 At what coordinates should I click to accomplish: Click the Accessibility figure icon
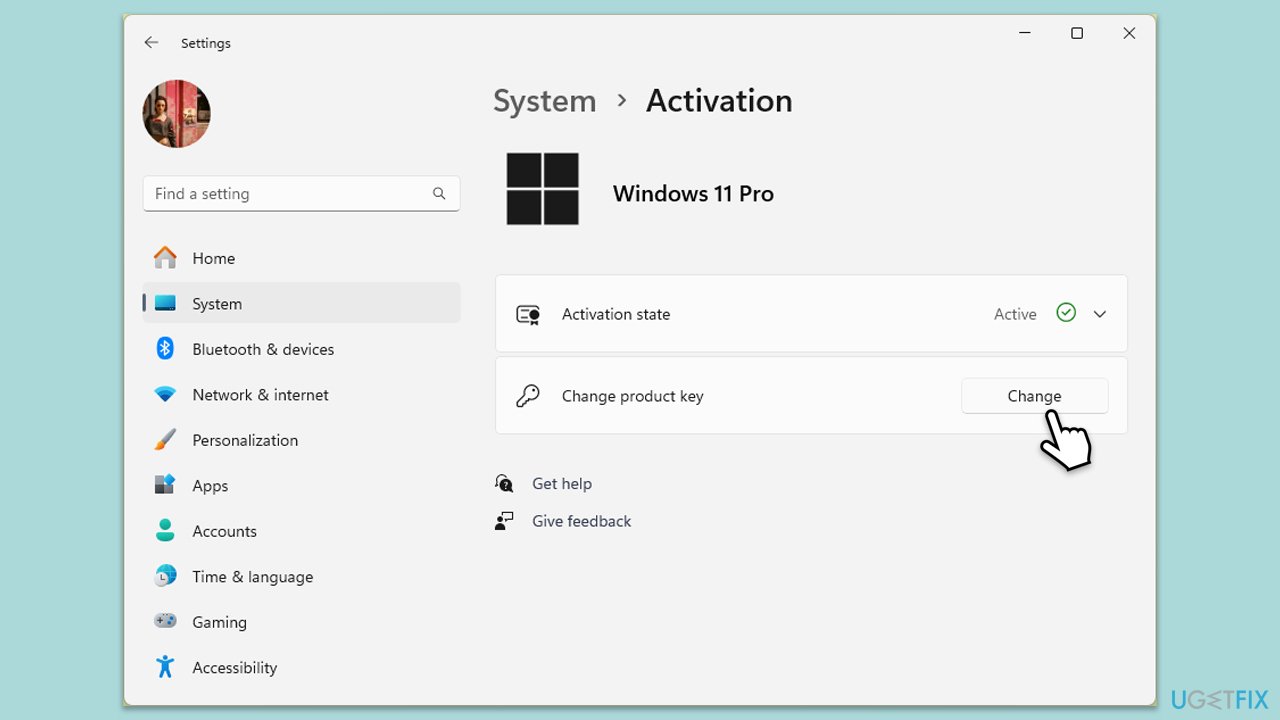tap(165, 667)
